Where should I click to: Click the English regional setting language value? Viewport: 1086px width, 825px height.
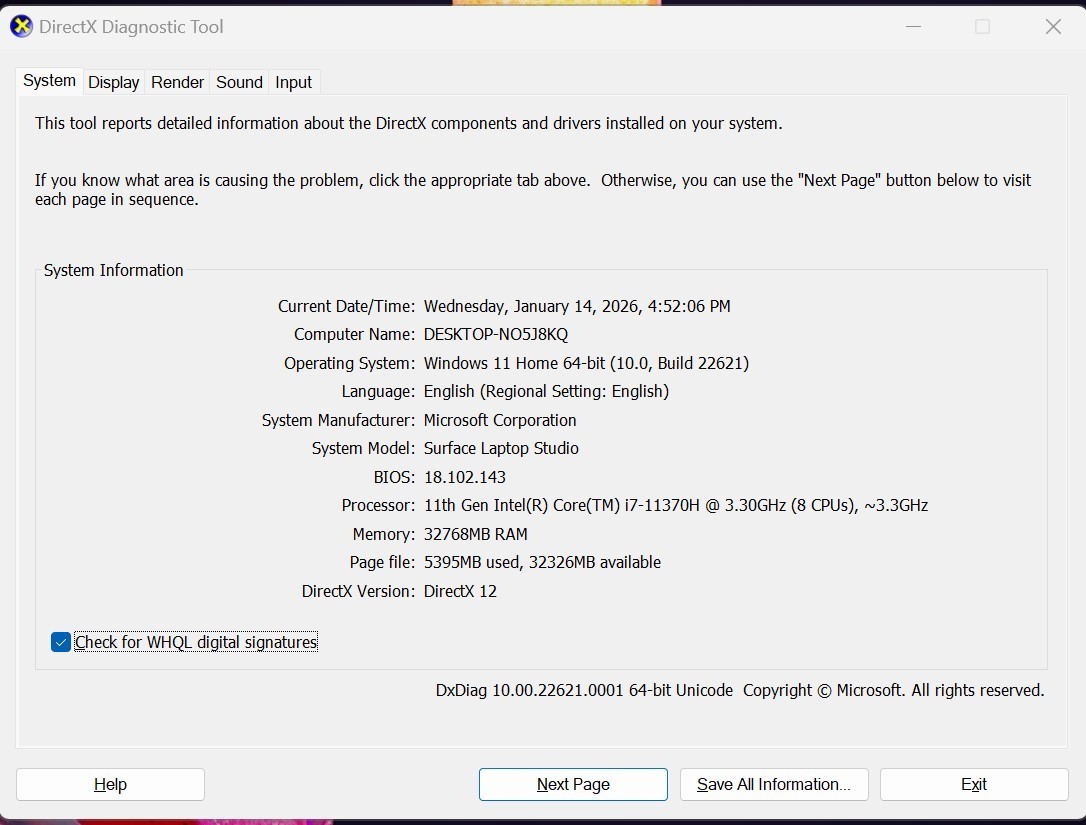[x=546, y=391]
